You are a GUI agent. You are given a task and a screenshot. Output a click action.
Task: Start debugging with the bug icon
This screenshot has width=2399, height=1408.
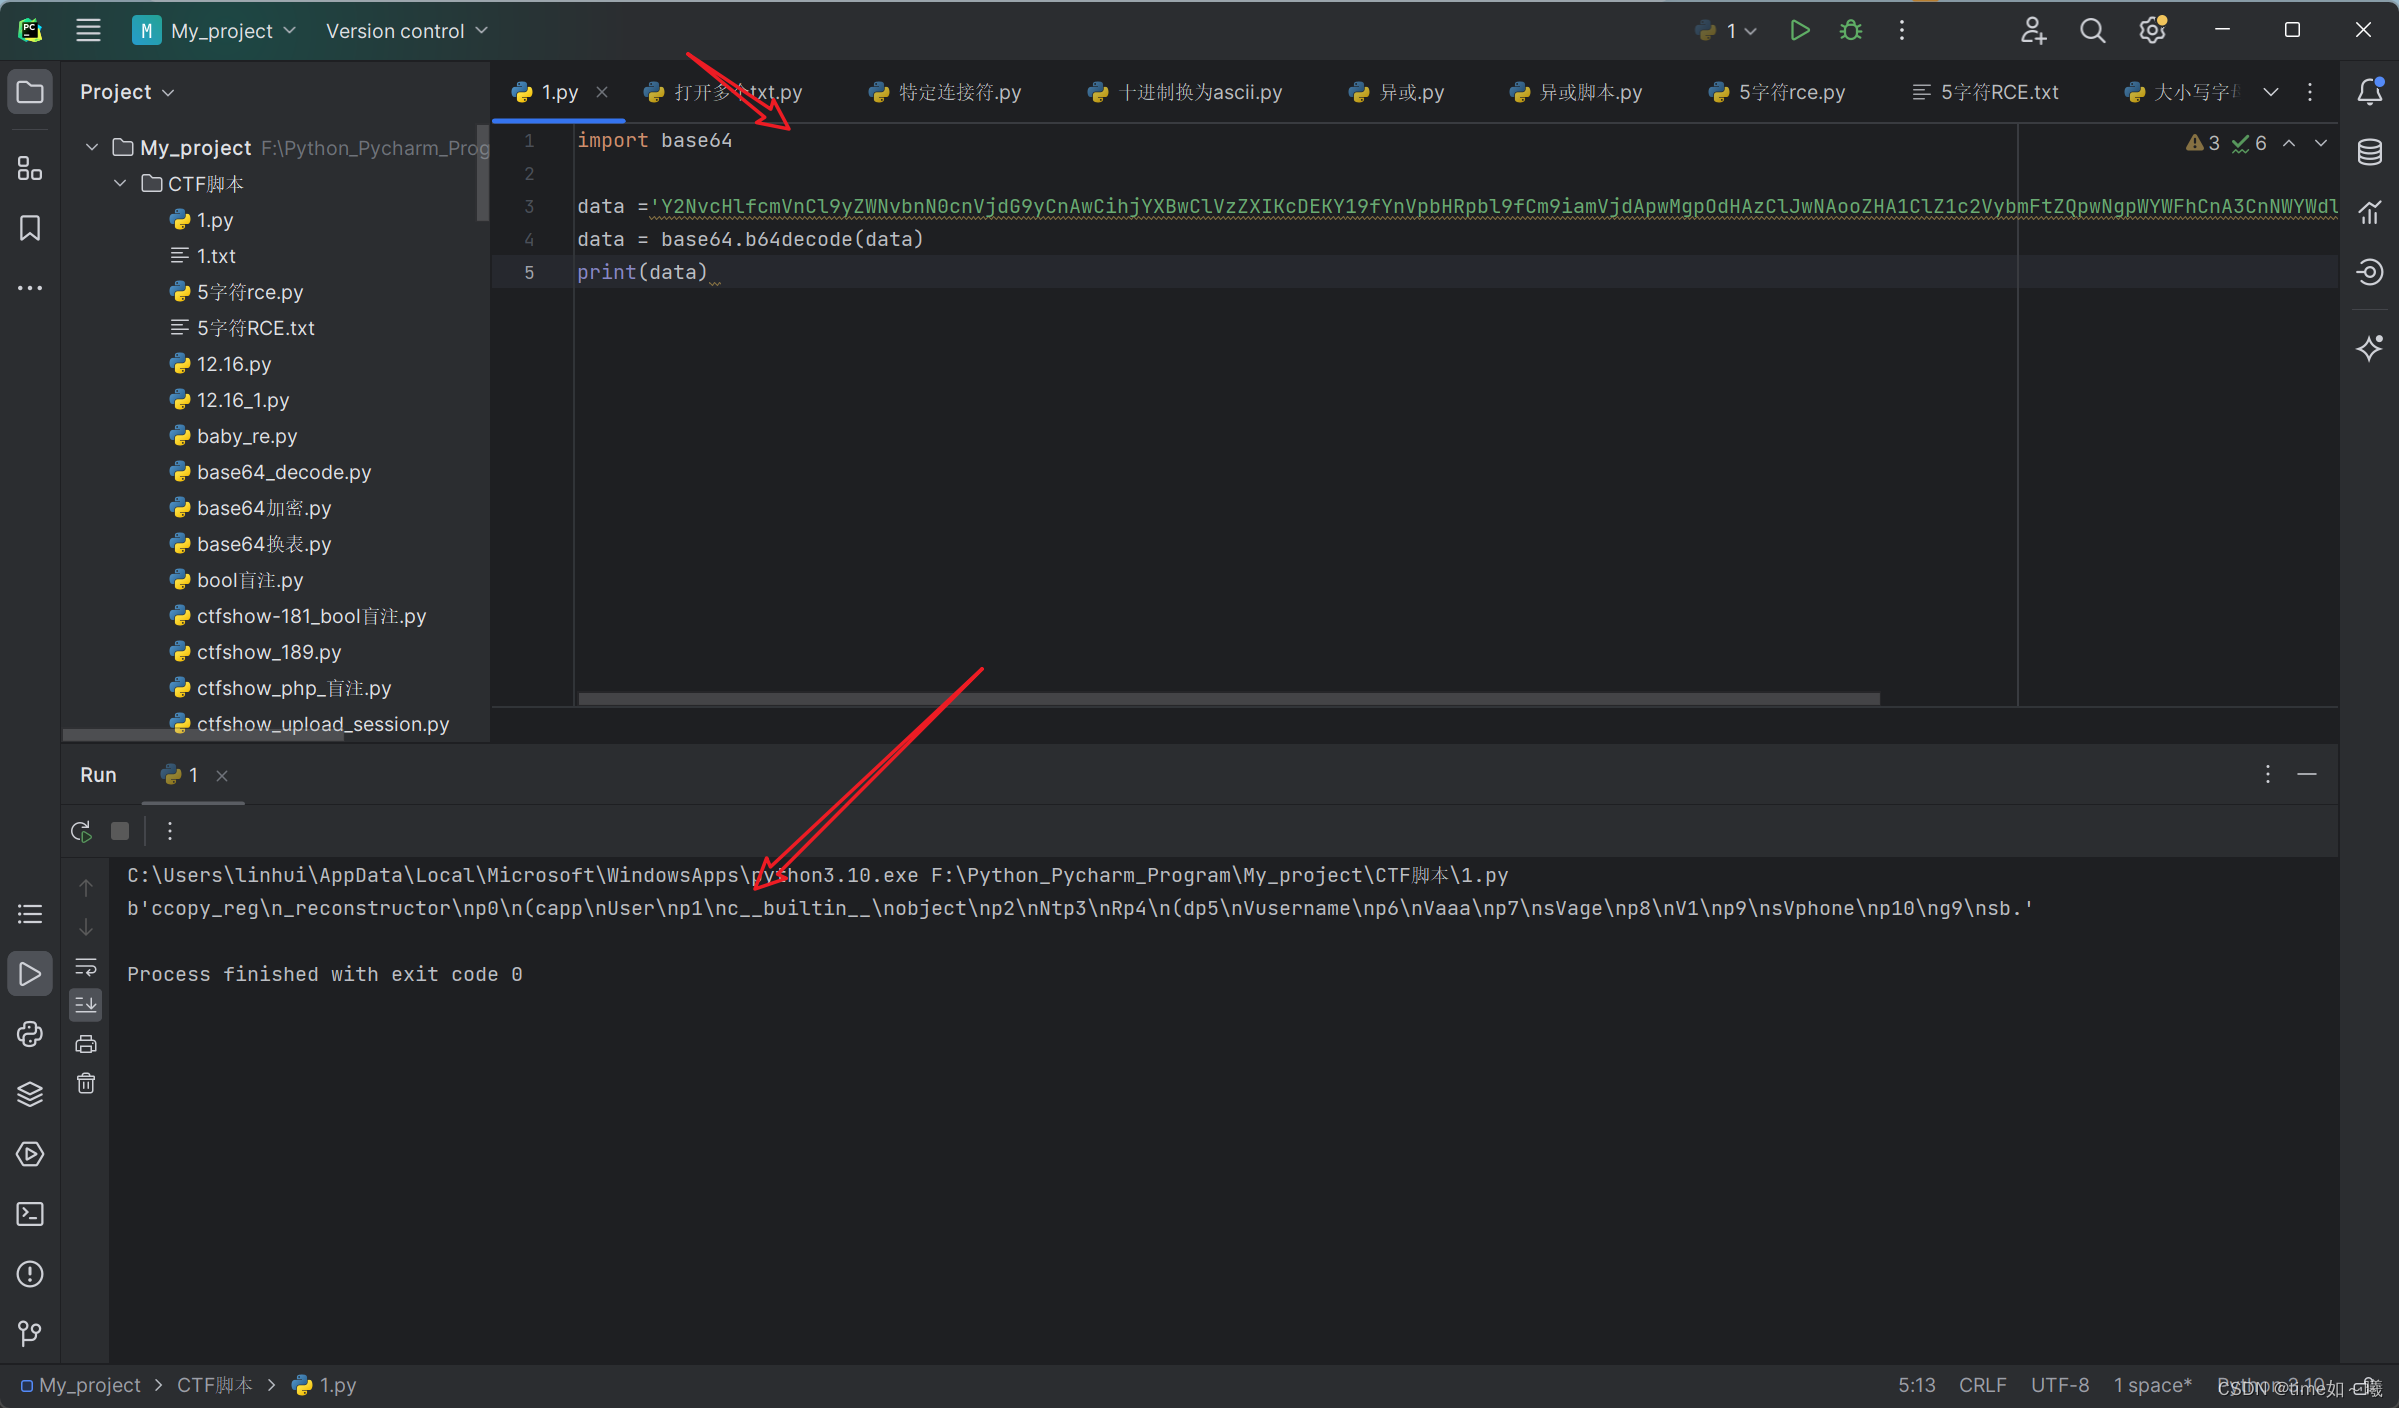coord(1851,31)
